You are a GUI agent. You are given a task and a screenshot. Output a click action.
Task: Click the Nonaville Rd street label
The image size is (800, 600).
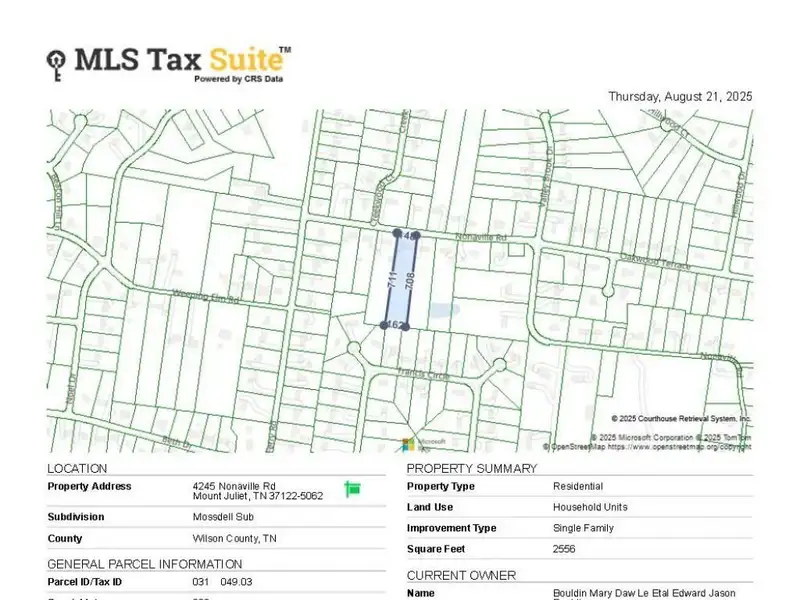[x=482, y=238]
